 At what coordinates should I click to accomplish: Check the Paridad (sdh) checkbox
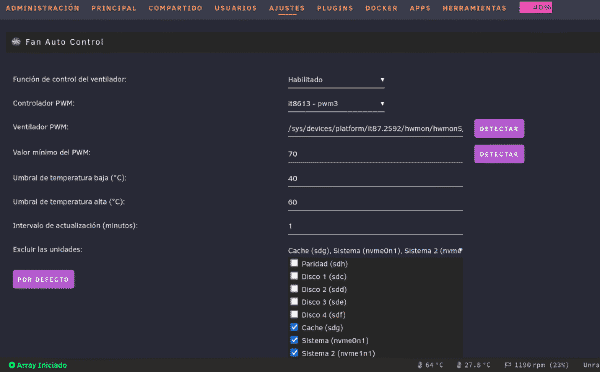(294, 263)
